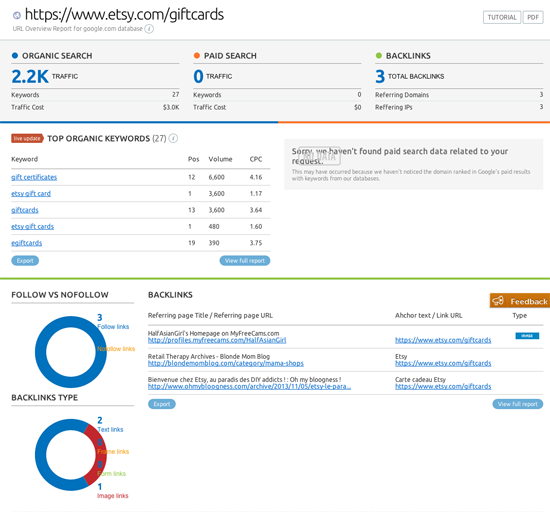Click the PAID SEARCH heading

230,56
